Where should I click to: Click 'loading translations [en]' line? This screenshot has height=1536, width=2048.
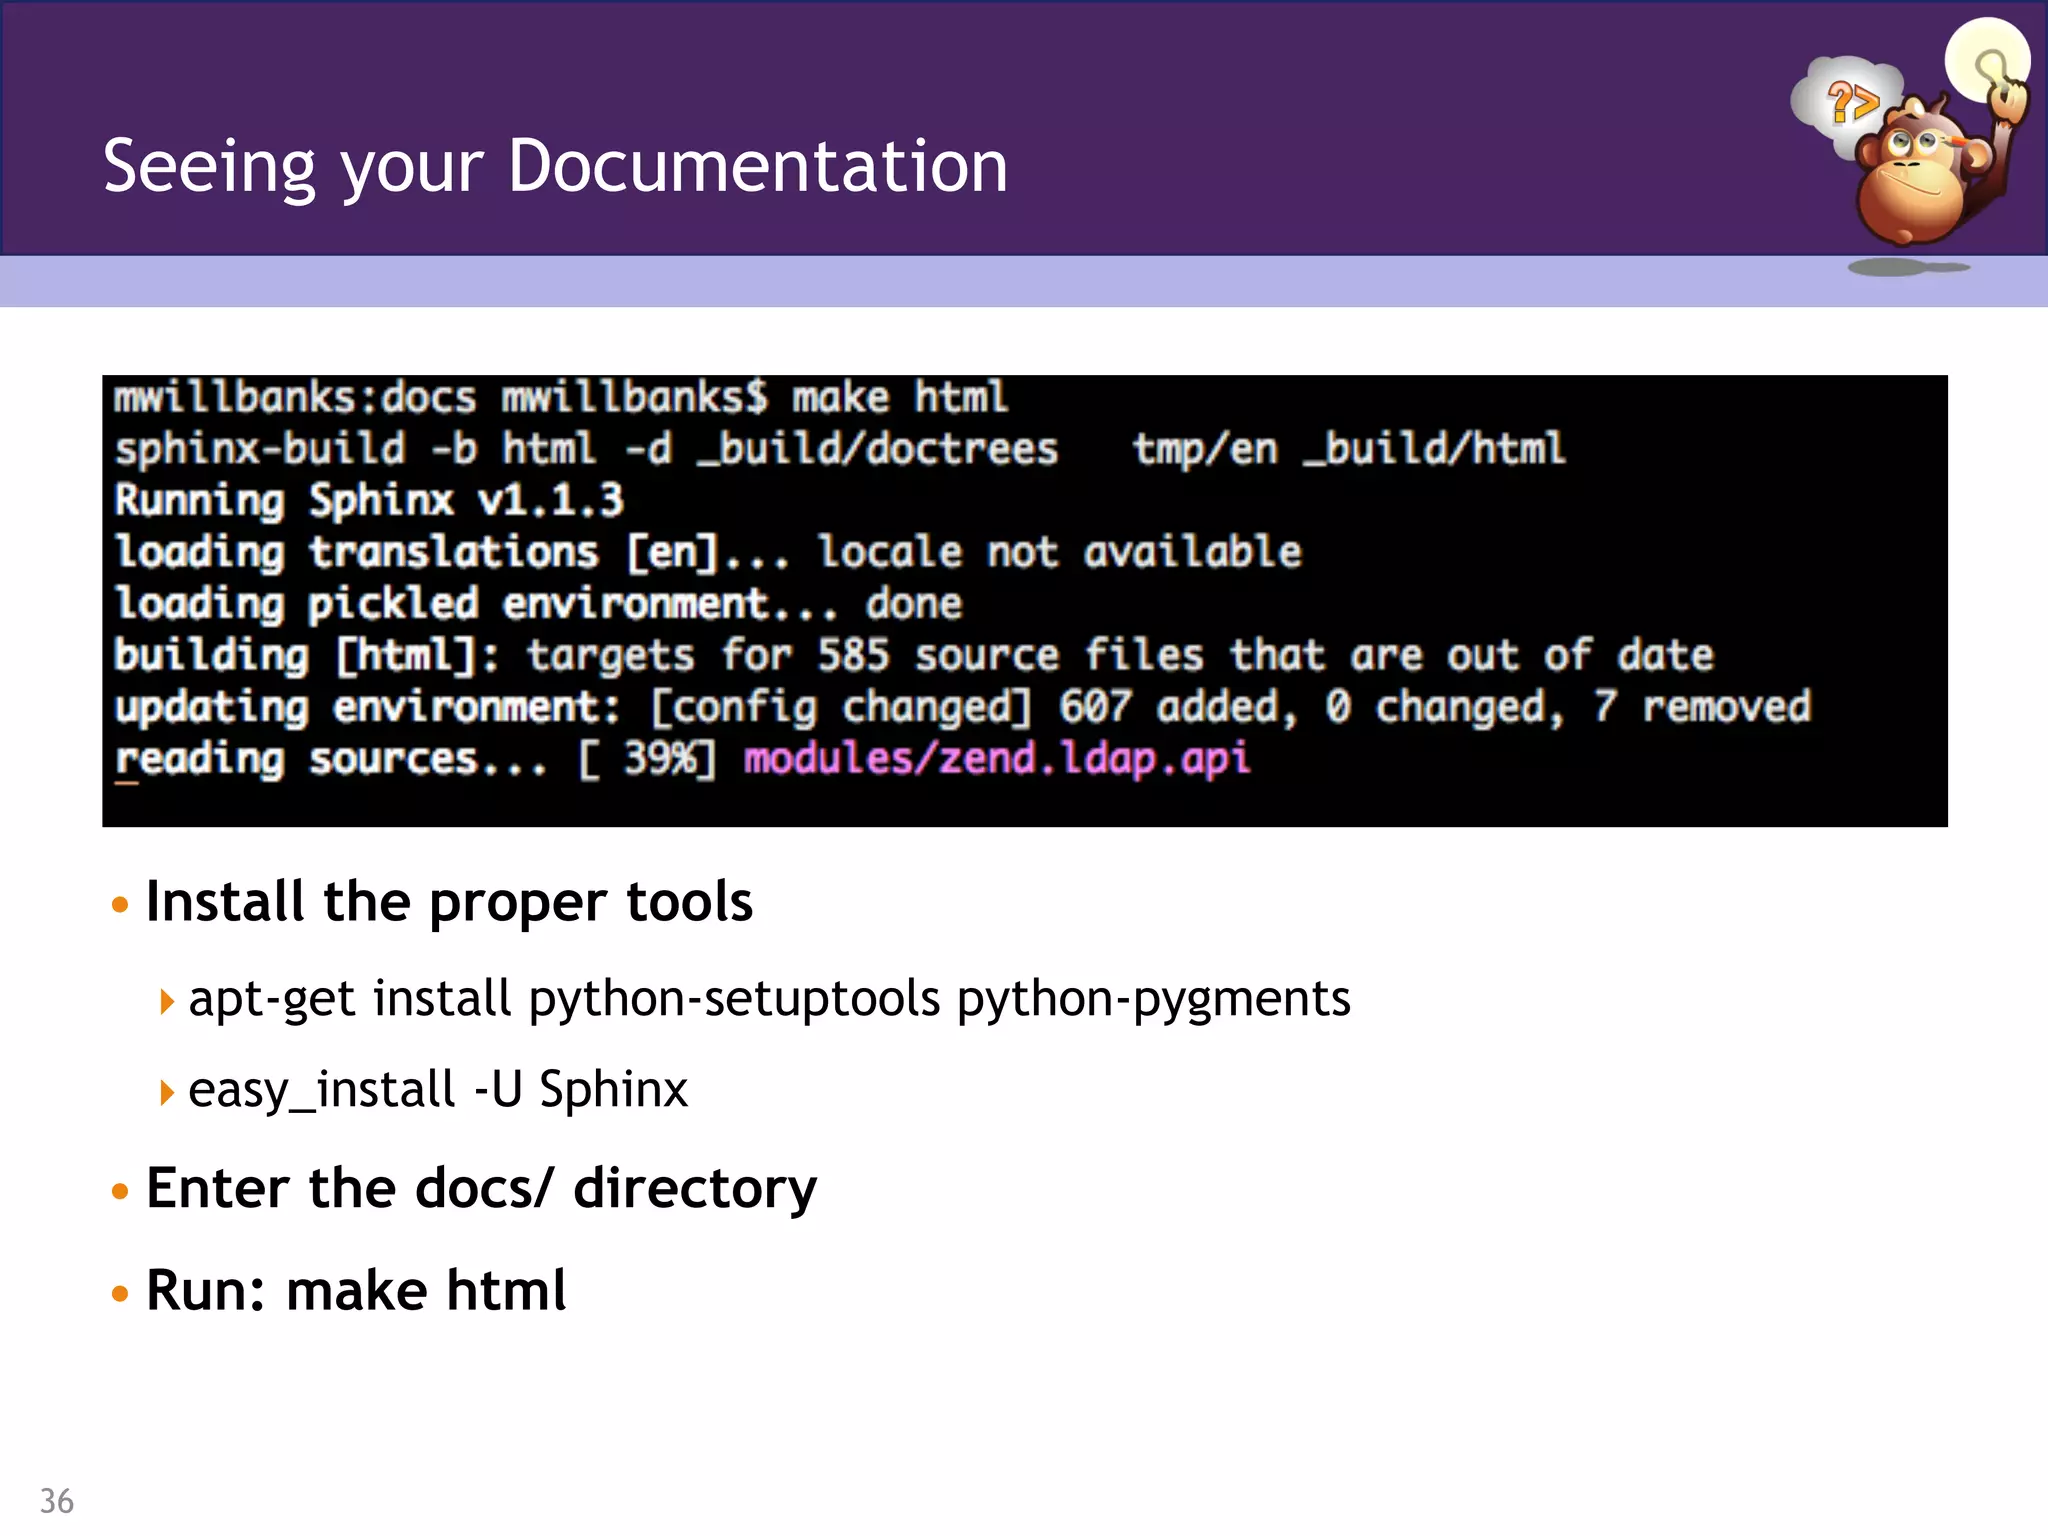708,552
